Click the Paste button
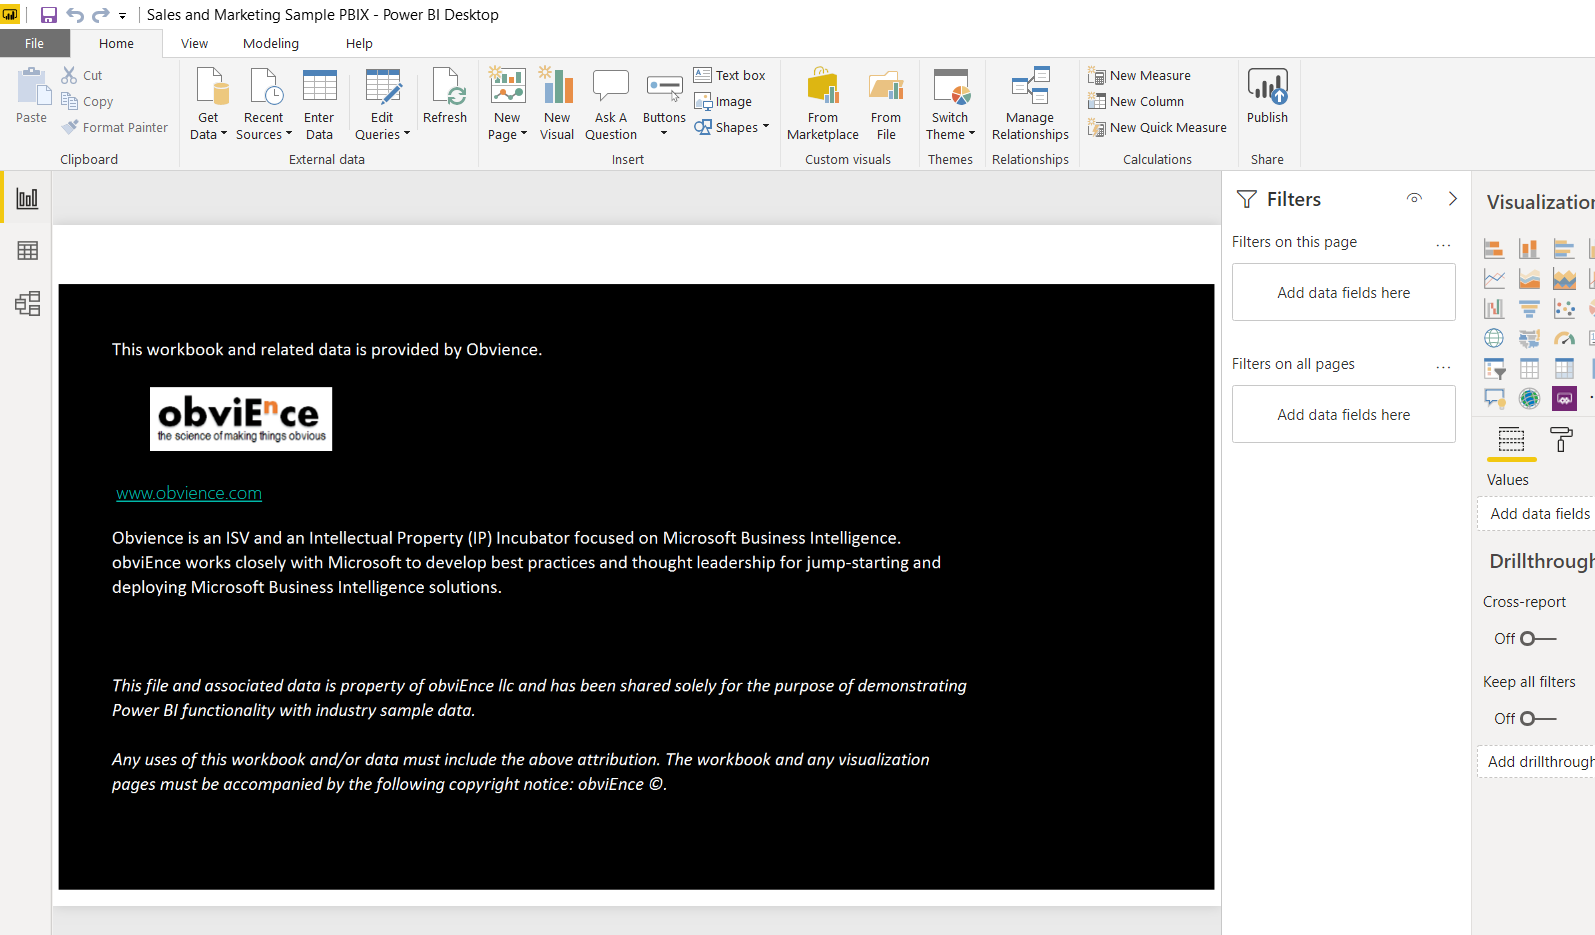This screenshot has width=1595, height=935. tap(32, 96)
